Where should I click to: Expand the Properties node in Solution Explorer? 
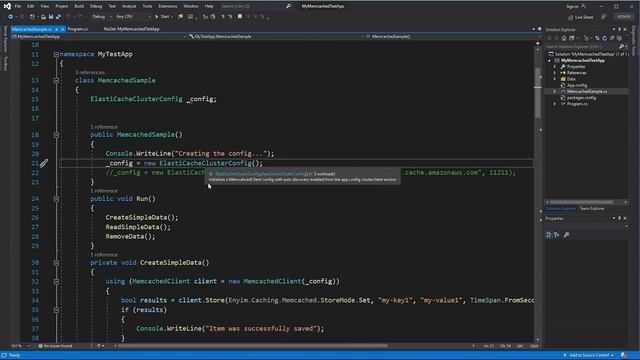click(554, 67)
